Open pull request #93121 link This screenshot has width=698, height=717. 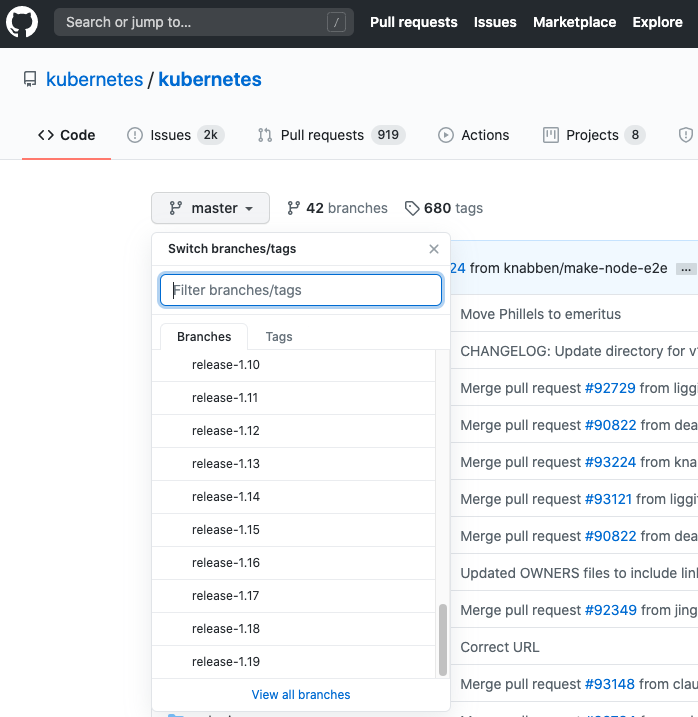pyautogui.click(x=608, y=499)
